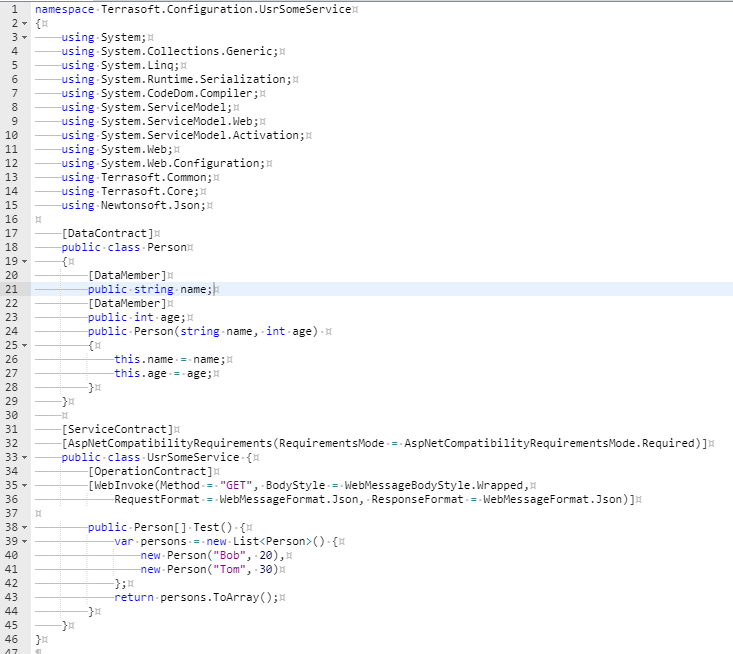Viewport: 733px width, 654px height.
Task: Click the [DataContract] attribute
Action: 108,233
